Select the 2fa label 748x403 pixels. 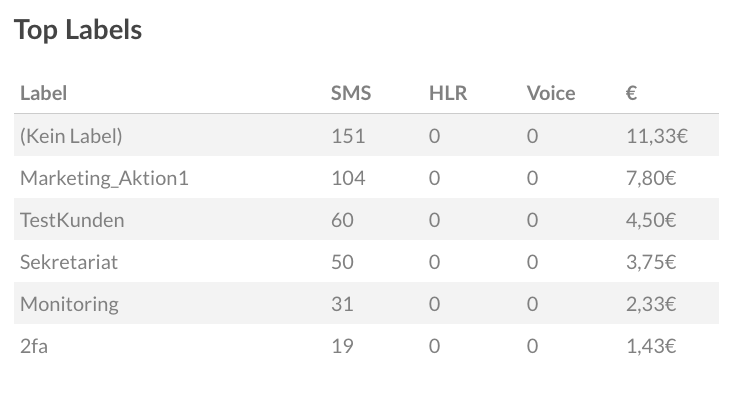[34, 346]
